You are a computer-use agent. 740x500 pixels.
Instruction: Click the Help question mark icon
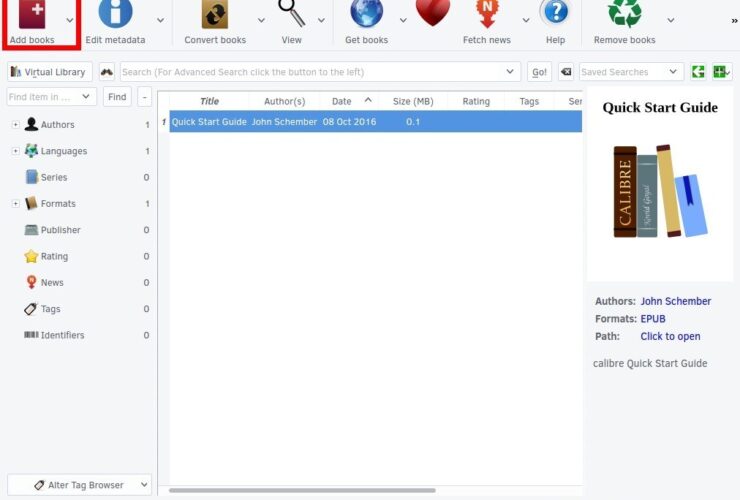555,13
